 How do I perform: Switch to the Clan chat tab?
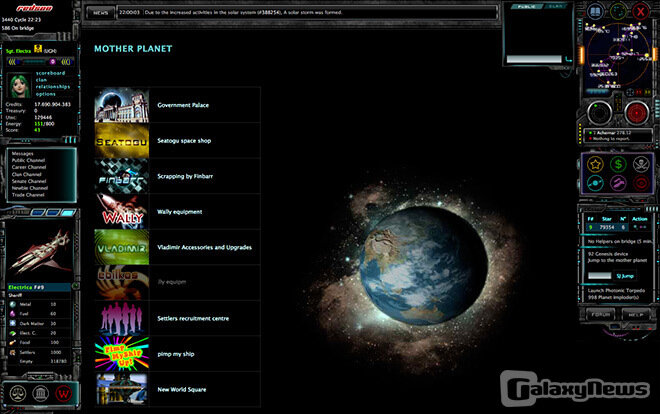tap(555, 6)
